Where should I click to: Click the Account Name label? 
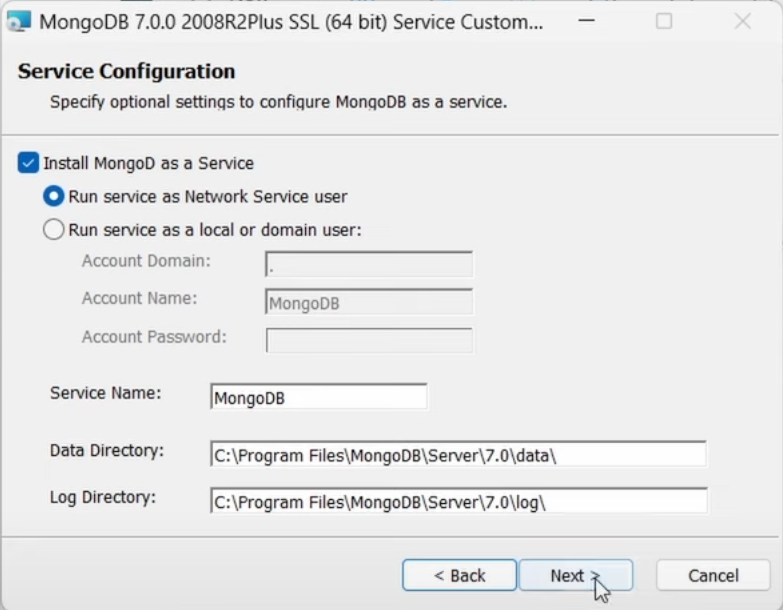pyautogui.click(x=139, y=298)
